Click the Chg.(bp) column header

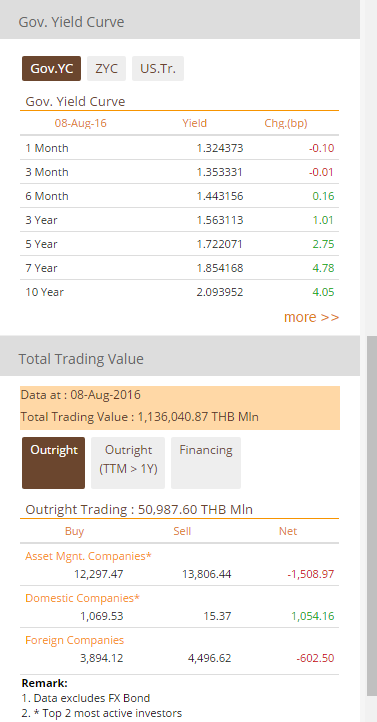click(286, 123)
